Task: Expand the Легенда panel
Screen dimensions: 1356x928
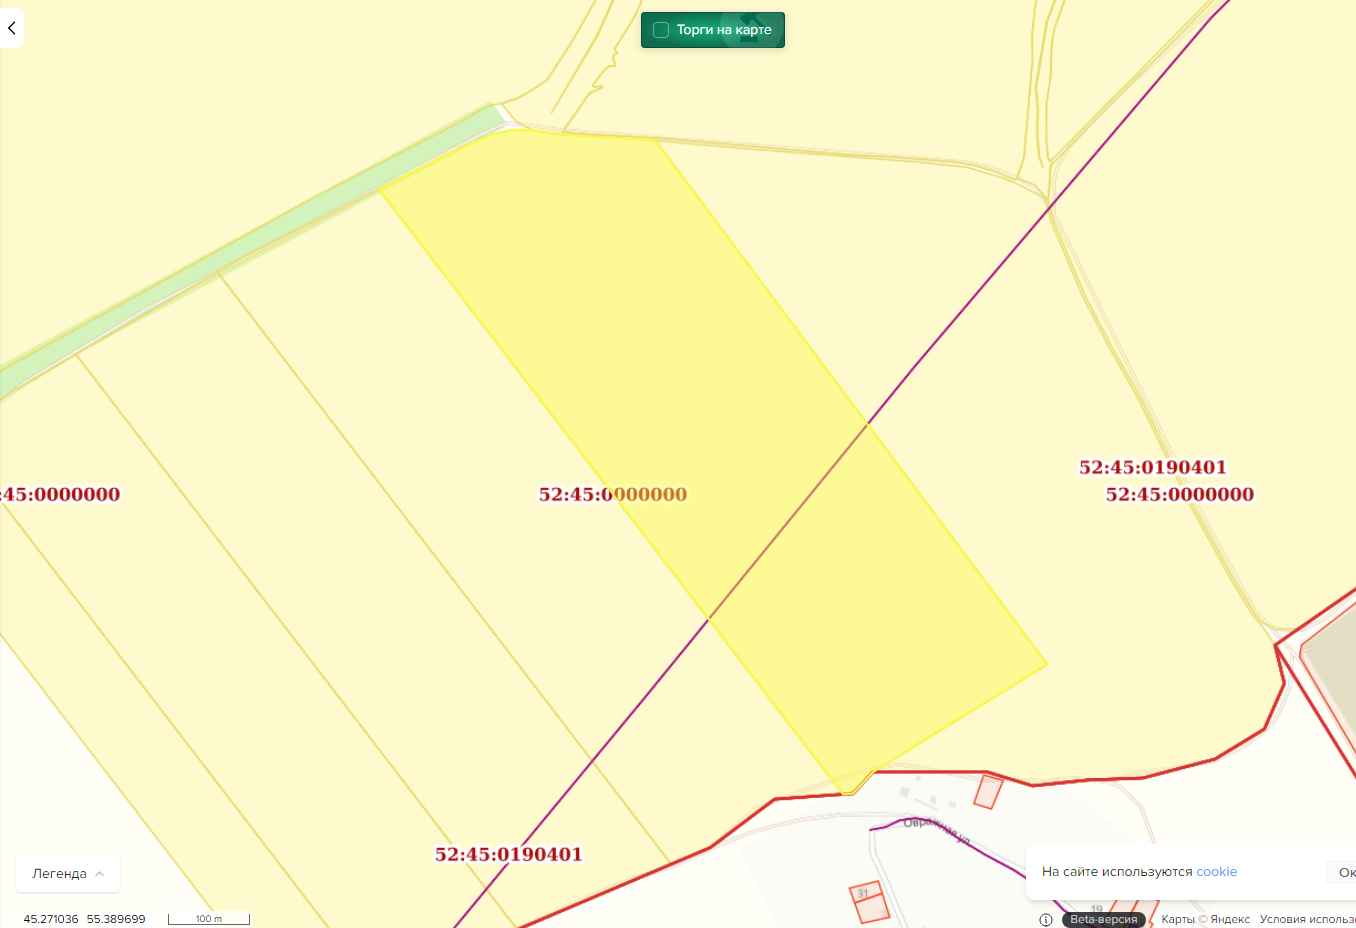Action: [68, 873]
